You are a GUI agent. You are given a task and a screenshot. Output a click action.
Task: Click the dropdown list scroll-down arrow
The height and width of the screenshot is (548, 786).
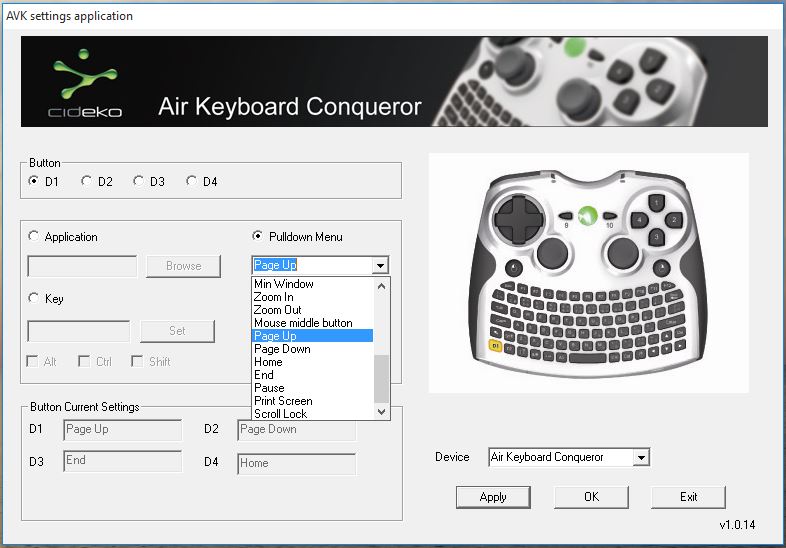pos(381,412)
